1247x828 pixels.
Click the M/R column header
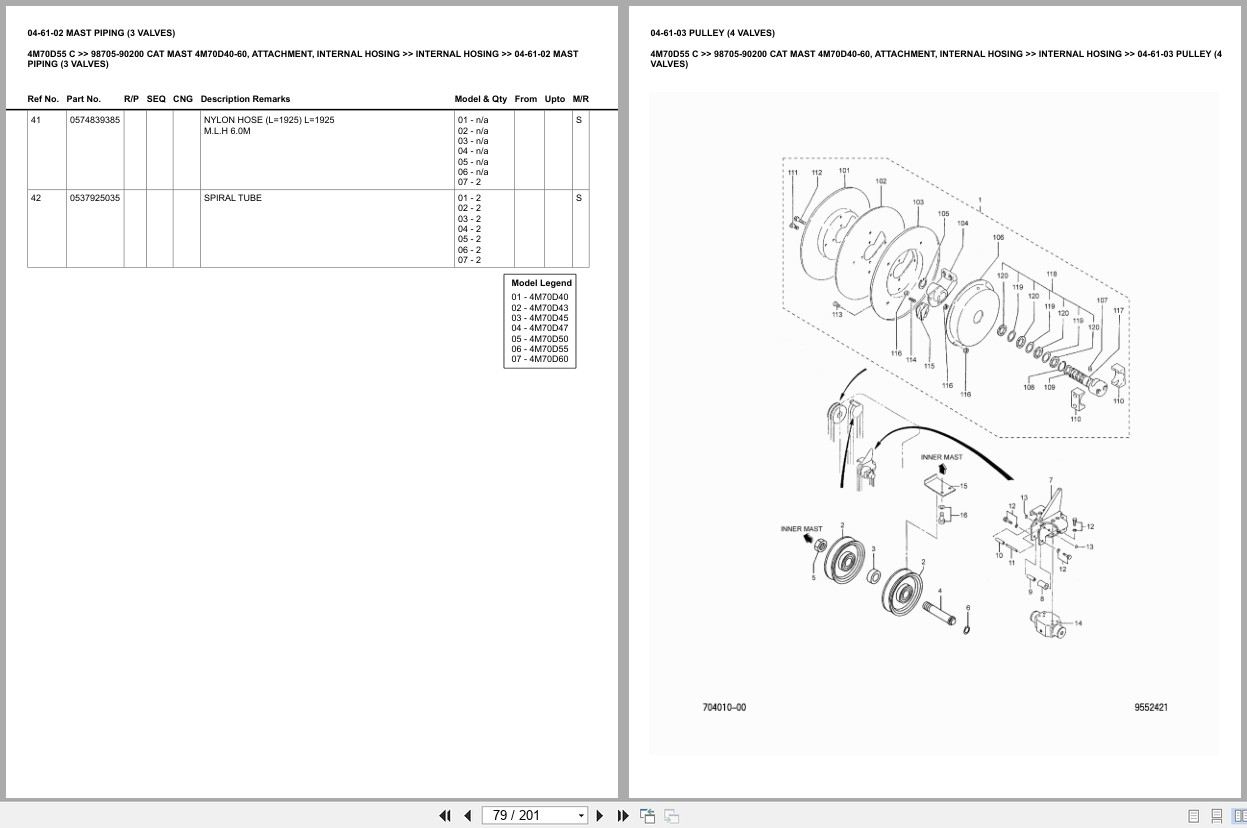coord(581,99)
